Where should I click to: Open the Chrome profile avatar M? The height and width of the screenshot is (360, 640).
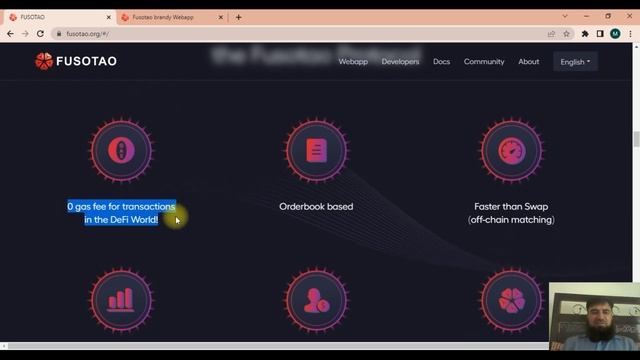click(x=616, y=34)
